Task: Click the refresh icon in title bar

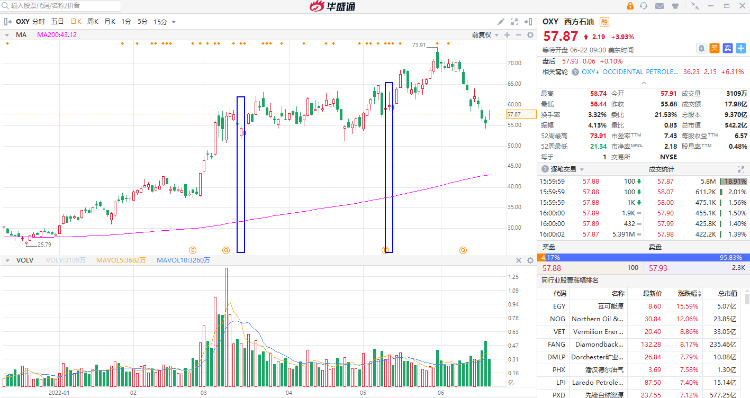Action: coord(643,6)
